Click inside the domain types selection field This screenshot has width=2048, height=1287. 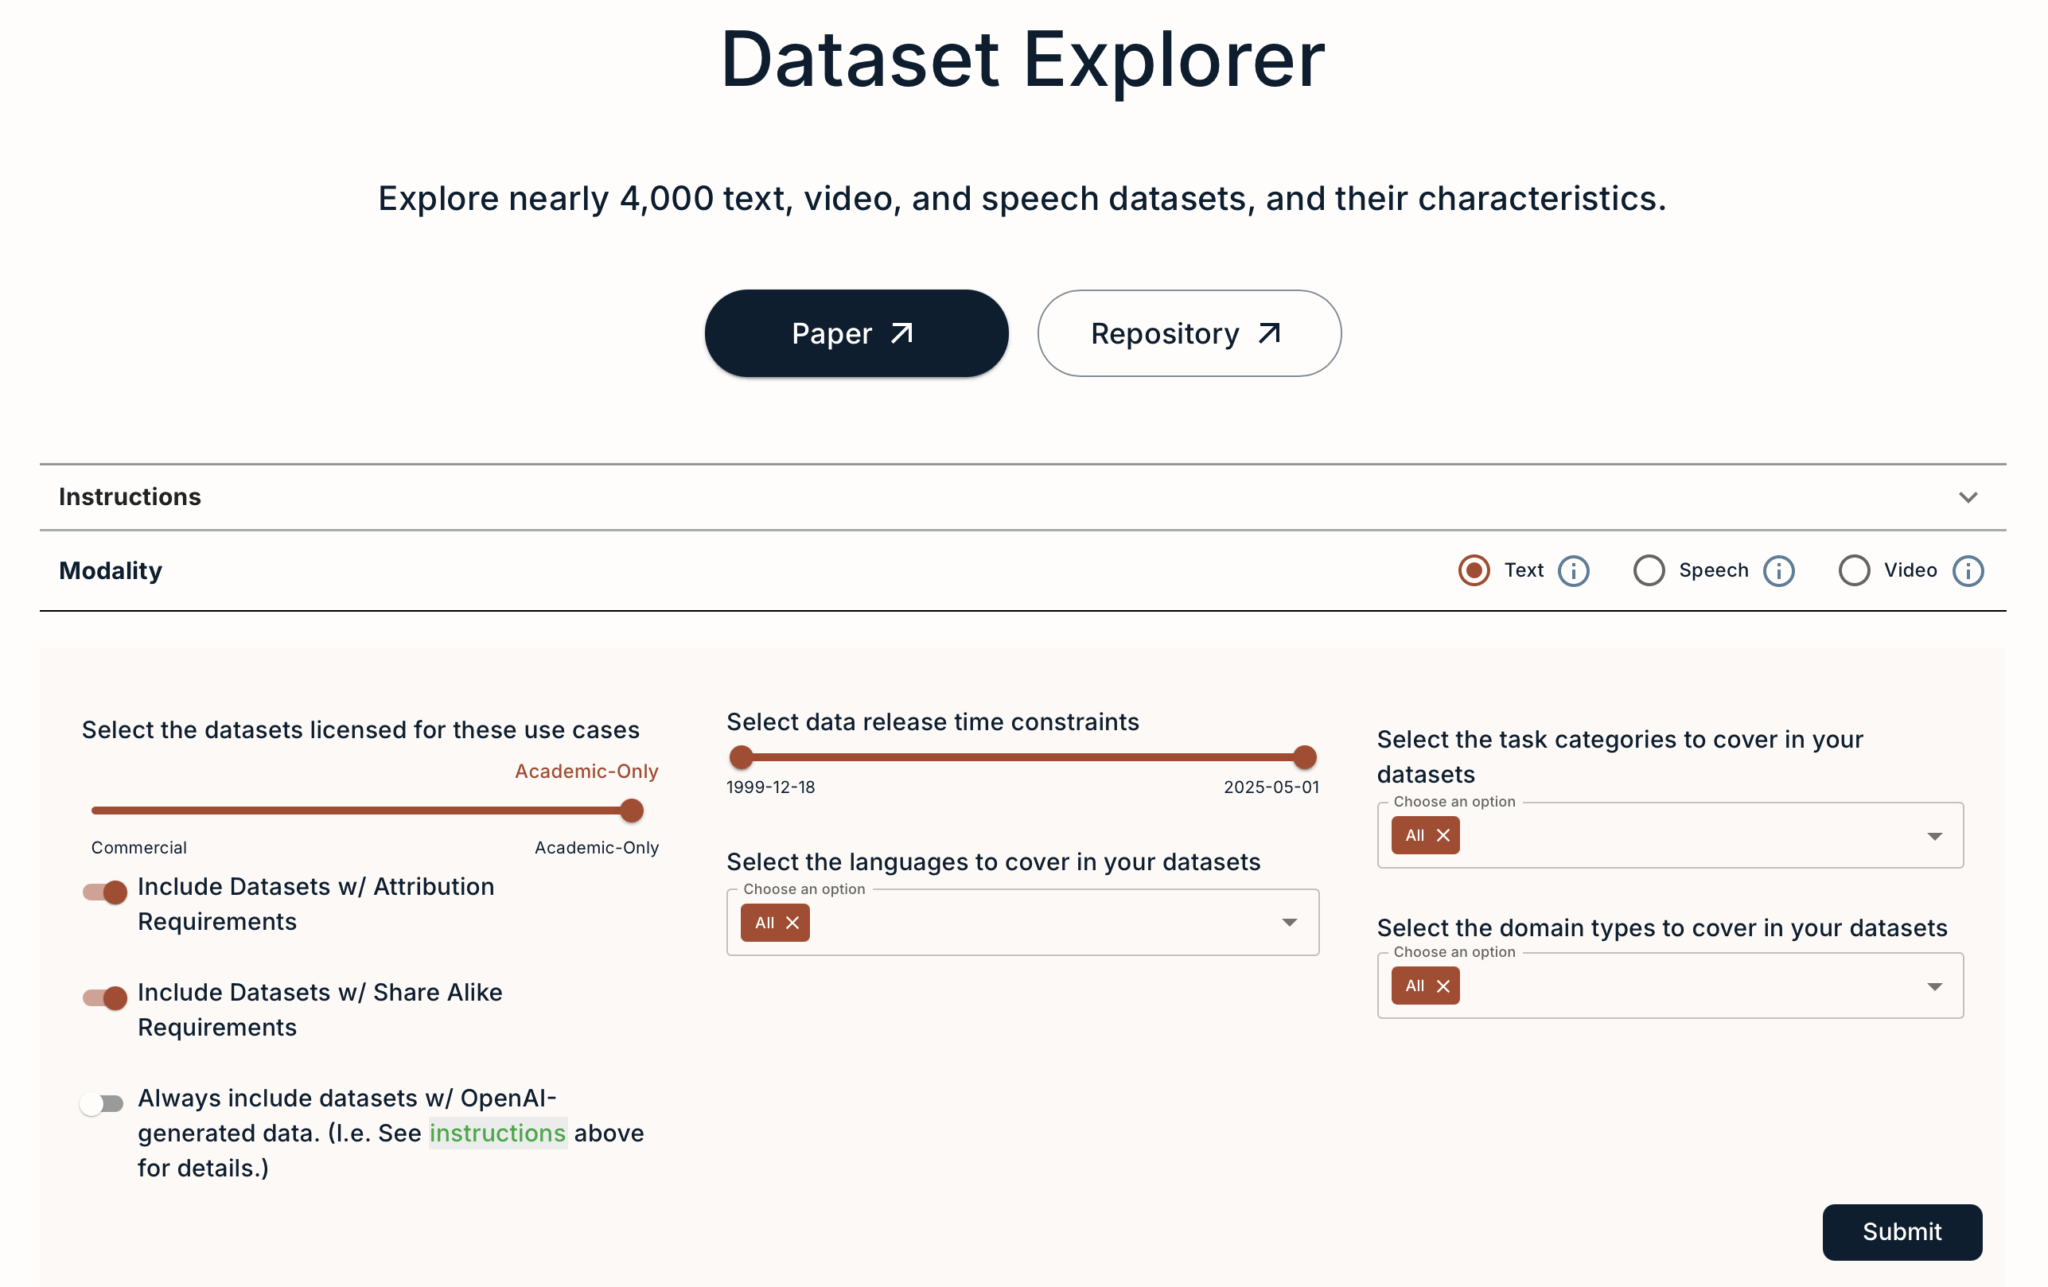pyautogui.click(x=1670, y=986)
